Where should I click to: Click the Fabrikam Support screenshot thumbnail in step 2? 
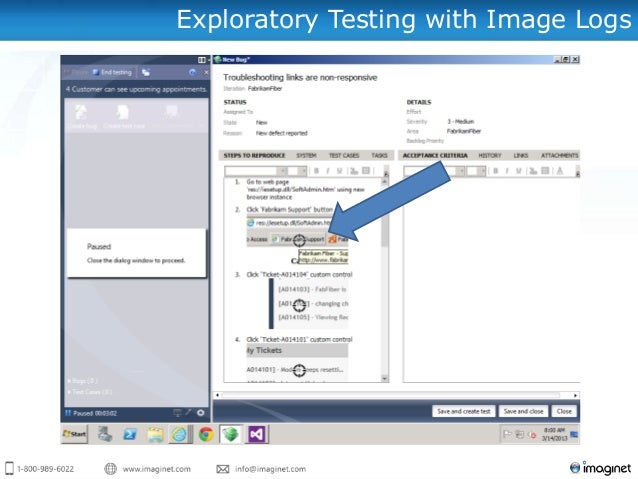(297, 241)
